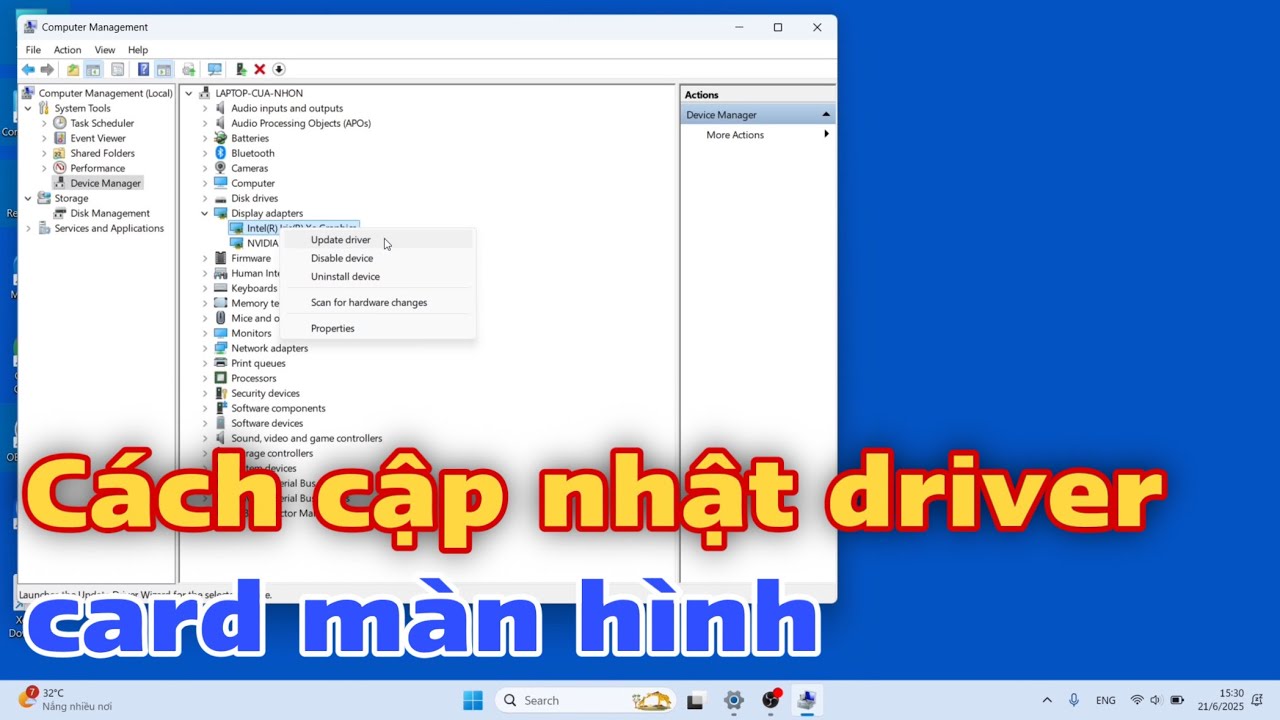This screenshot has width=1280, height=720.
Task: Click the Print toolbar icon
Action: [x=189, y=69]
